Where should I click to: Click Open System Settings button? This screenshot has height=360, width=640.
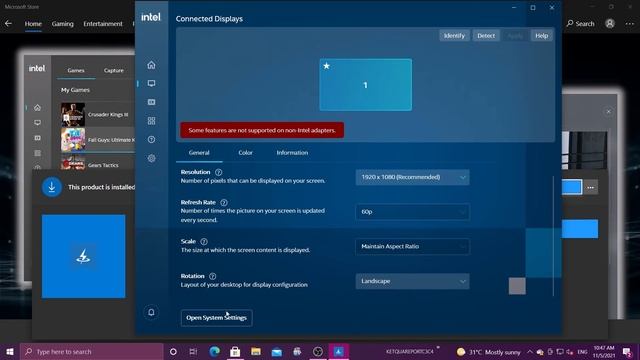tap(216, 318)
